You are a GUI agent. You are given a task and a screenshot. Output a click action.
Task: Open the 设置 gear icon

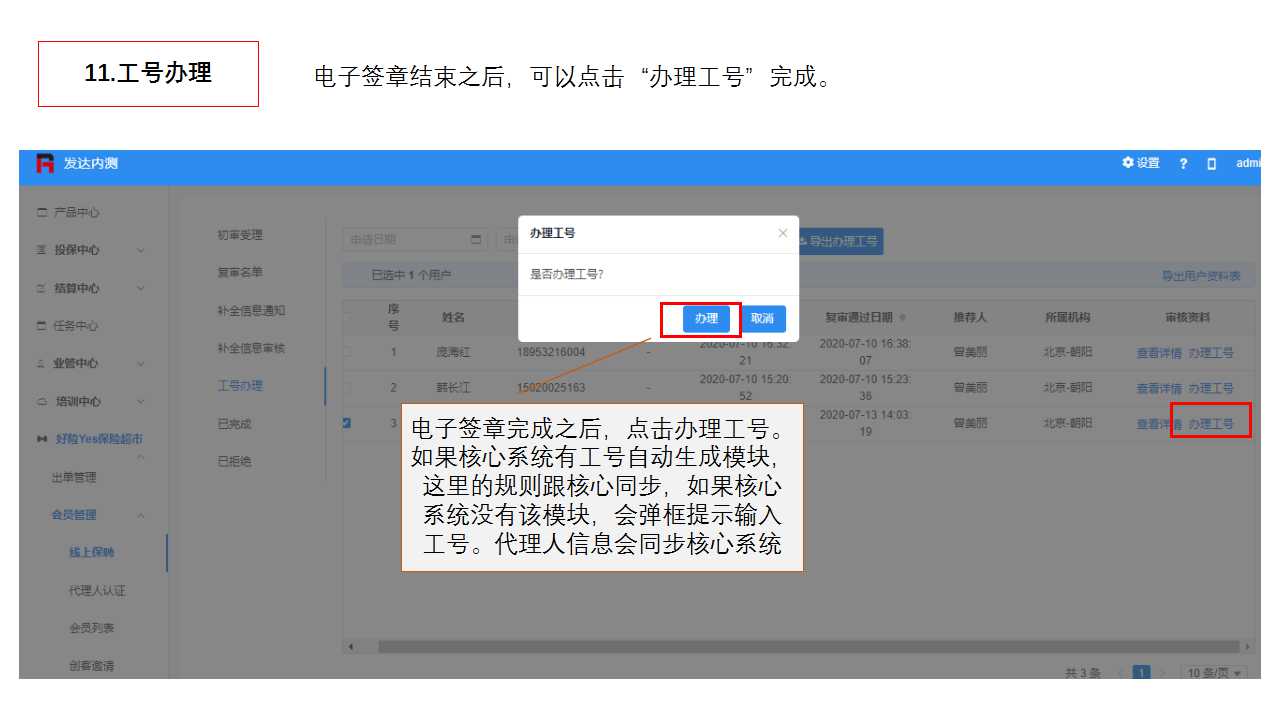[x=1128, y=163]
